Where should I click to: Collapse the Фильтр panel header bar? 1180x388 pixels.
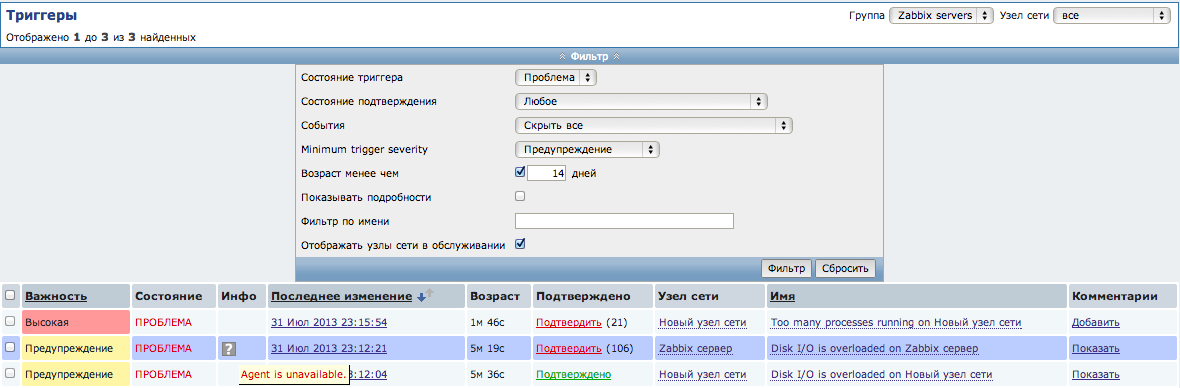589,56
